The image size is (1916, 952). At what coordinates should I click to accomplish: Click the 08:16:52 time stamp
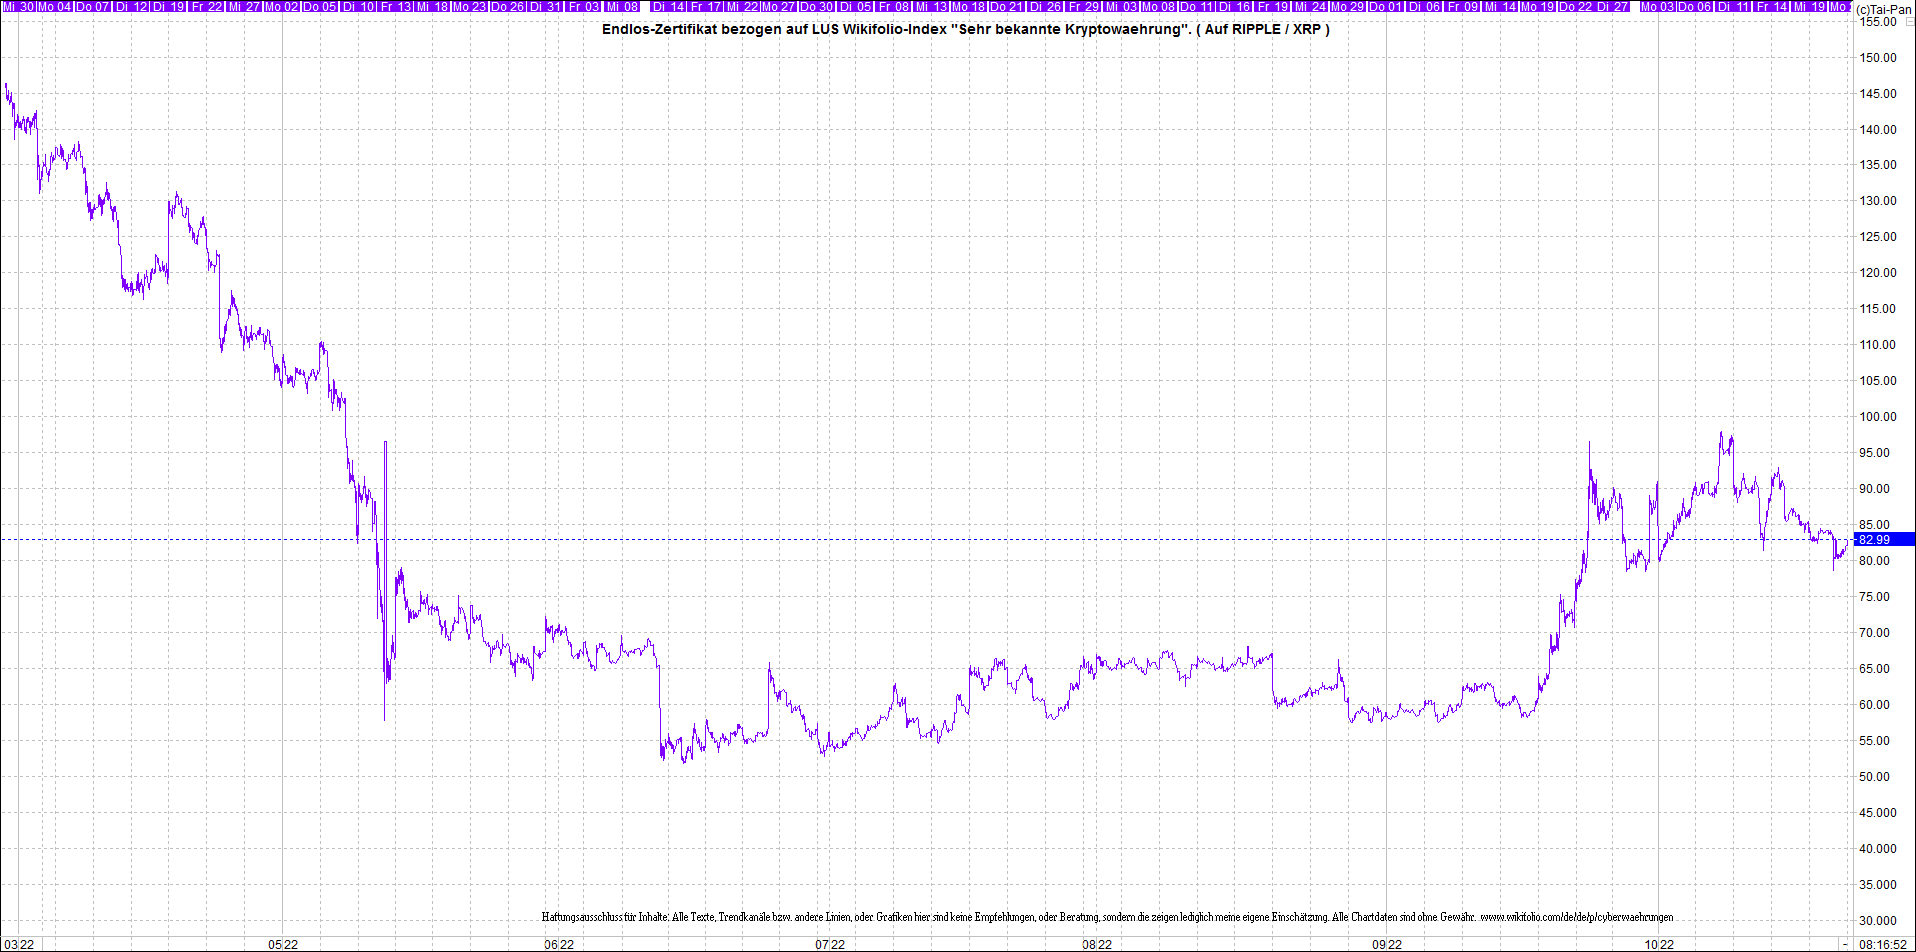click(x=1883, y=944)
